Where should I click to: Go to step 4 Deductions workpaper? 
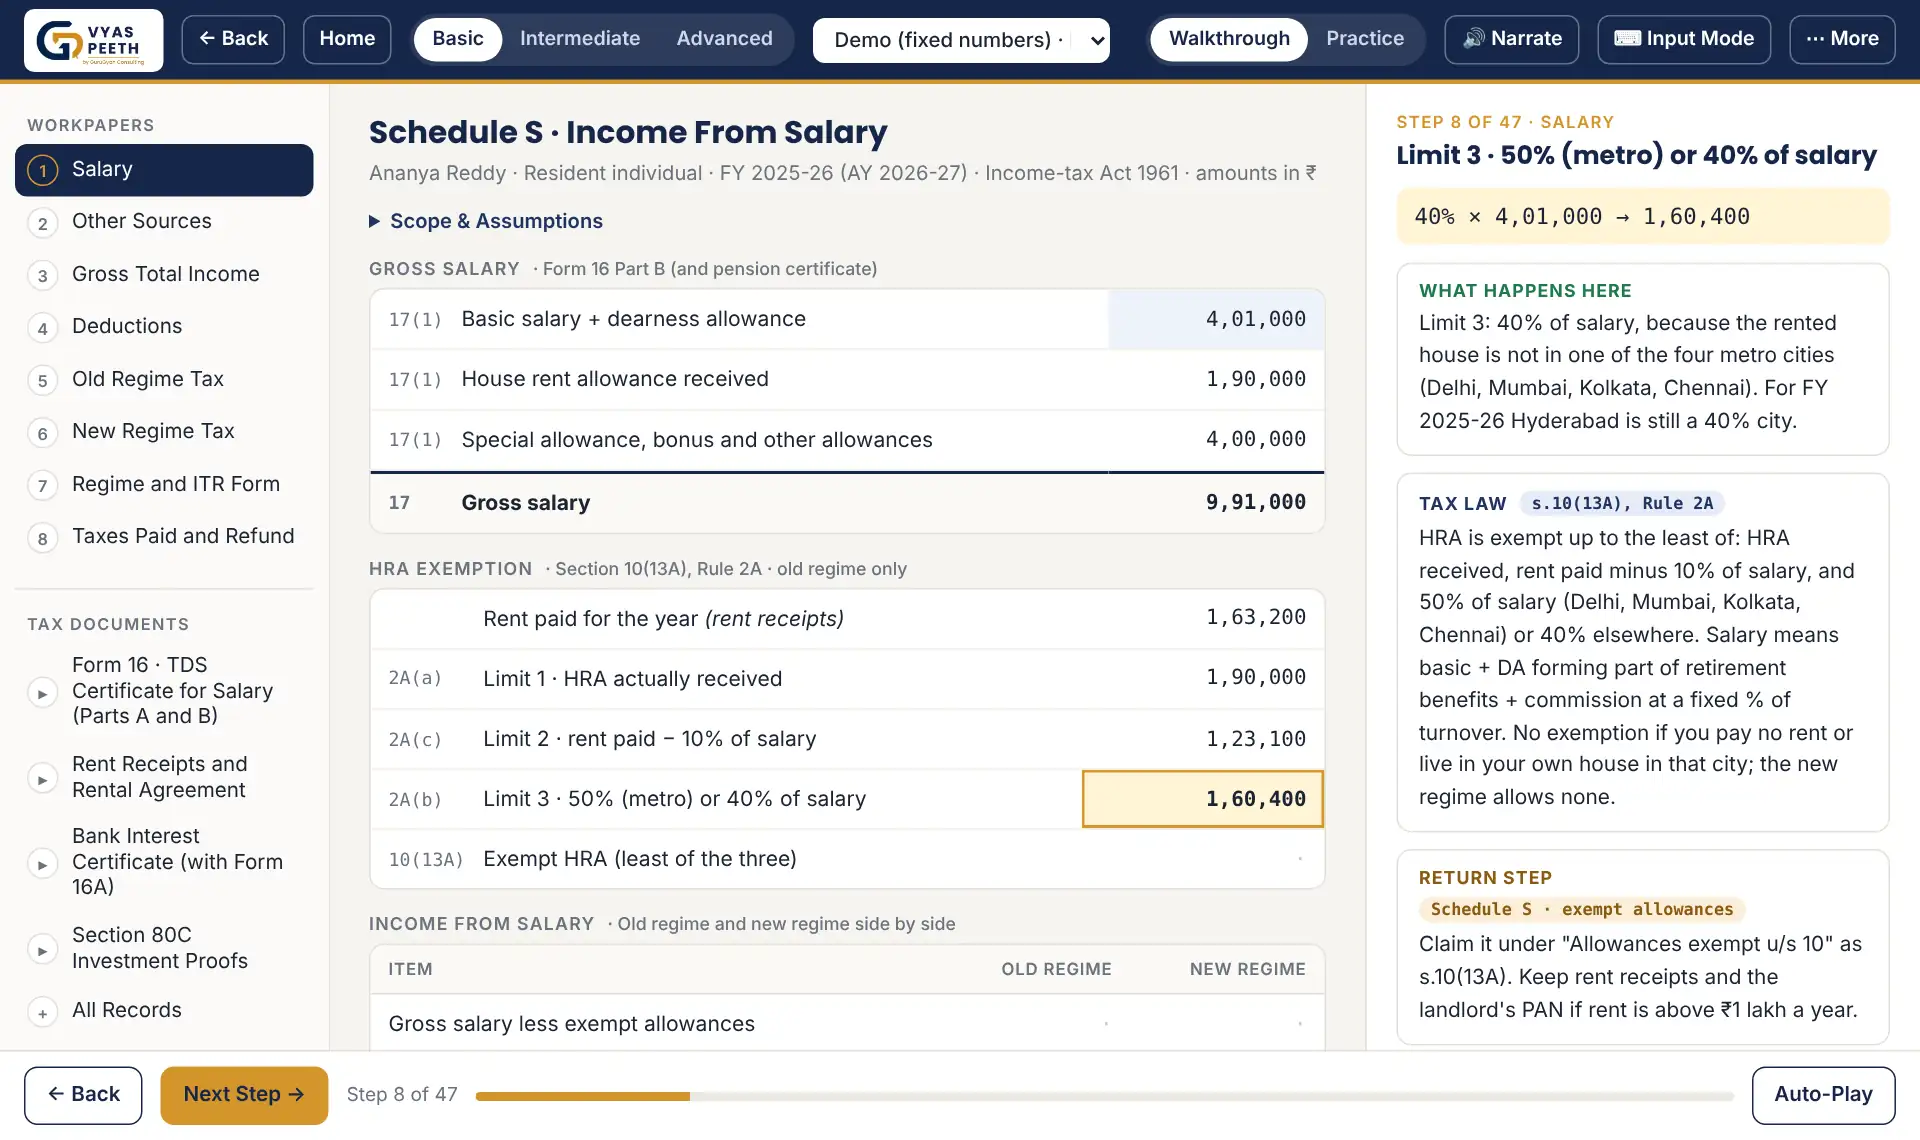[164, 327]
